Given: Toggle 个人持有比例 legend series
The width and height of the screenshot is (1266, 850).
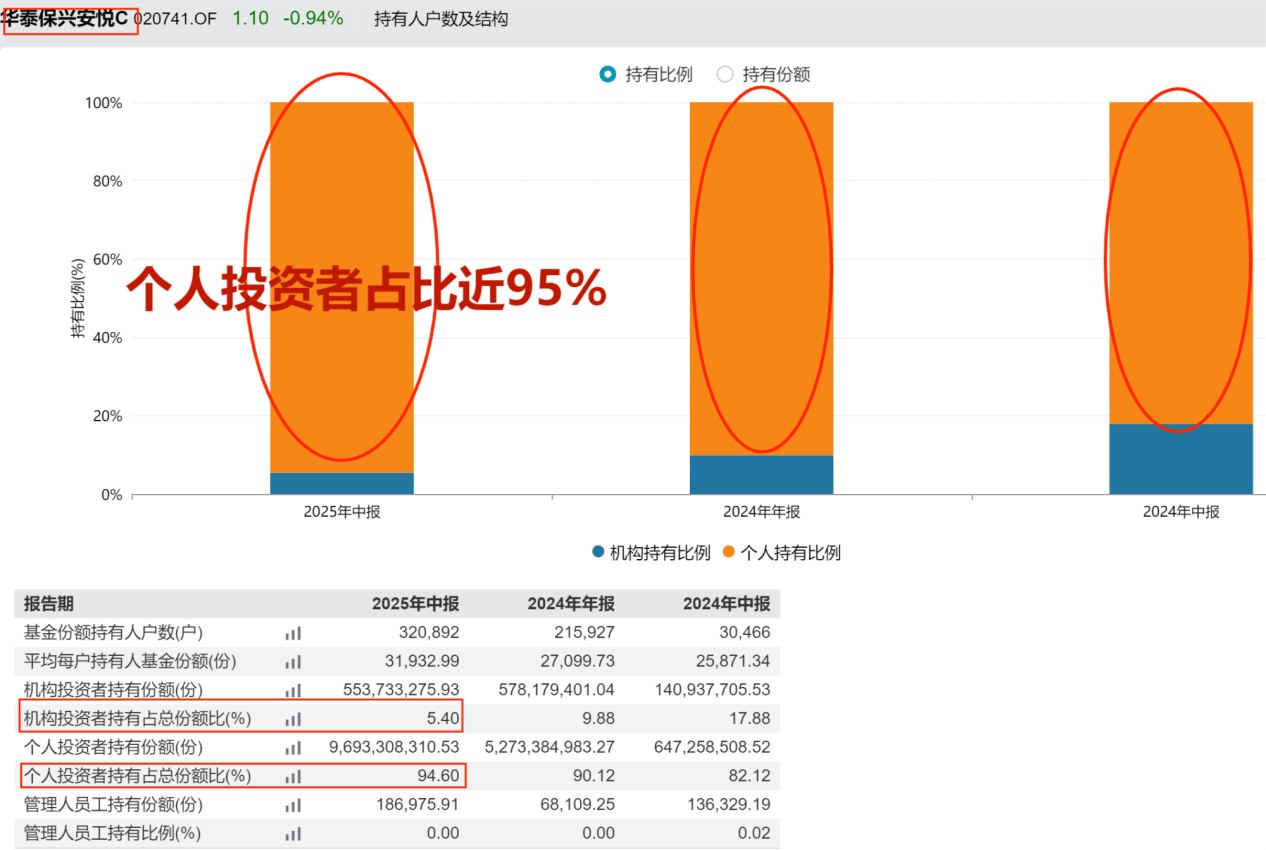Looking at the screenshot, I should pos(781,552).
